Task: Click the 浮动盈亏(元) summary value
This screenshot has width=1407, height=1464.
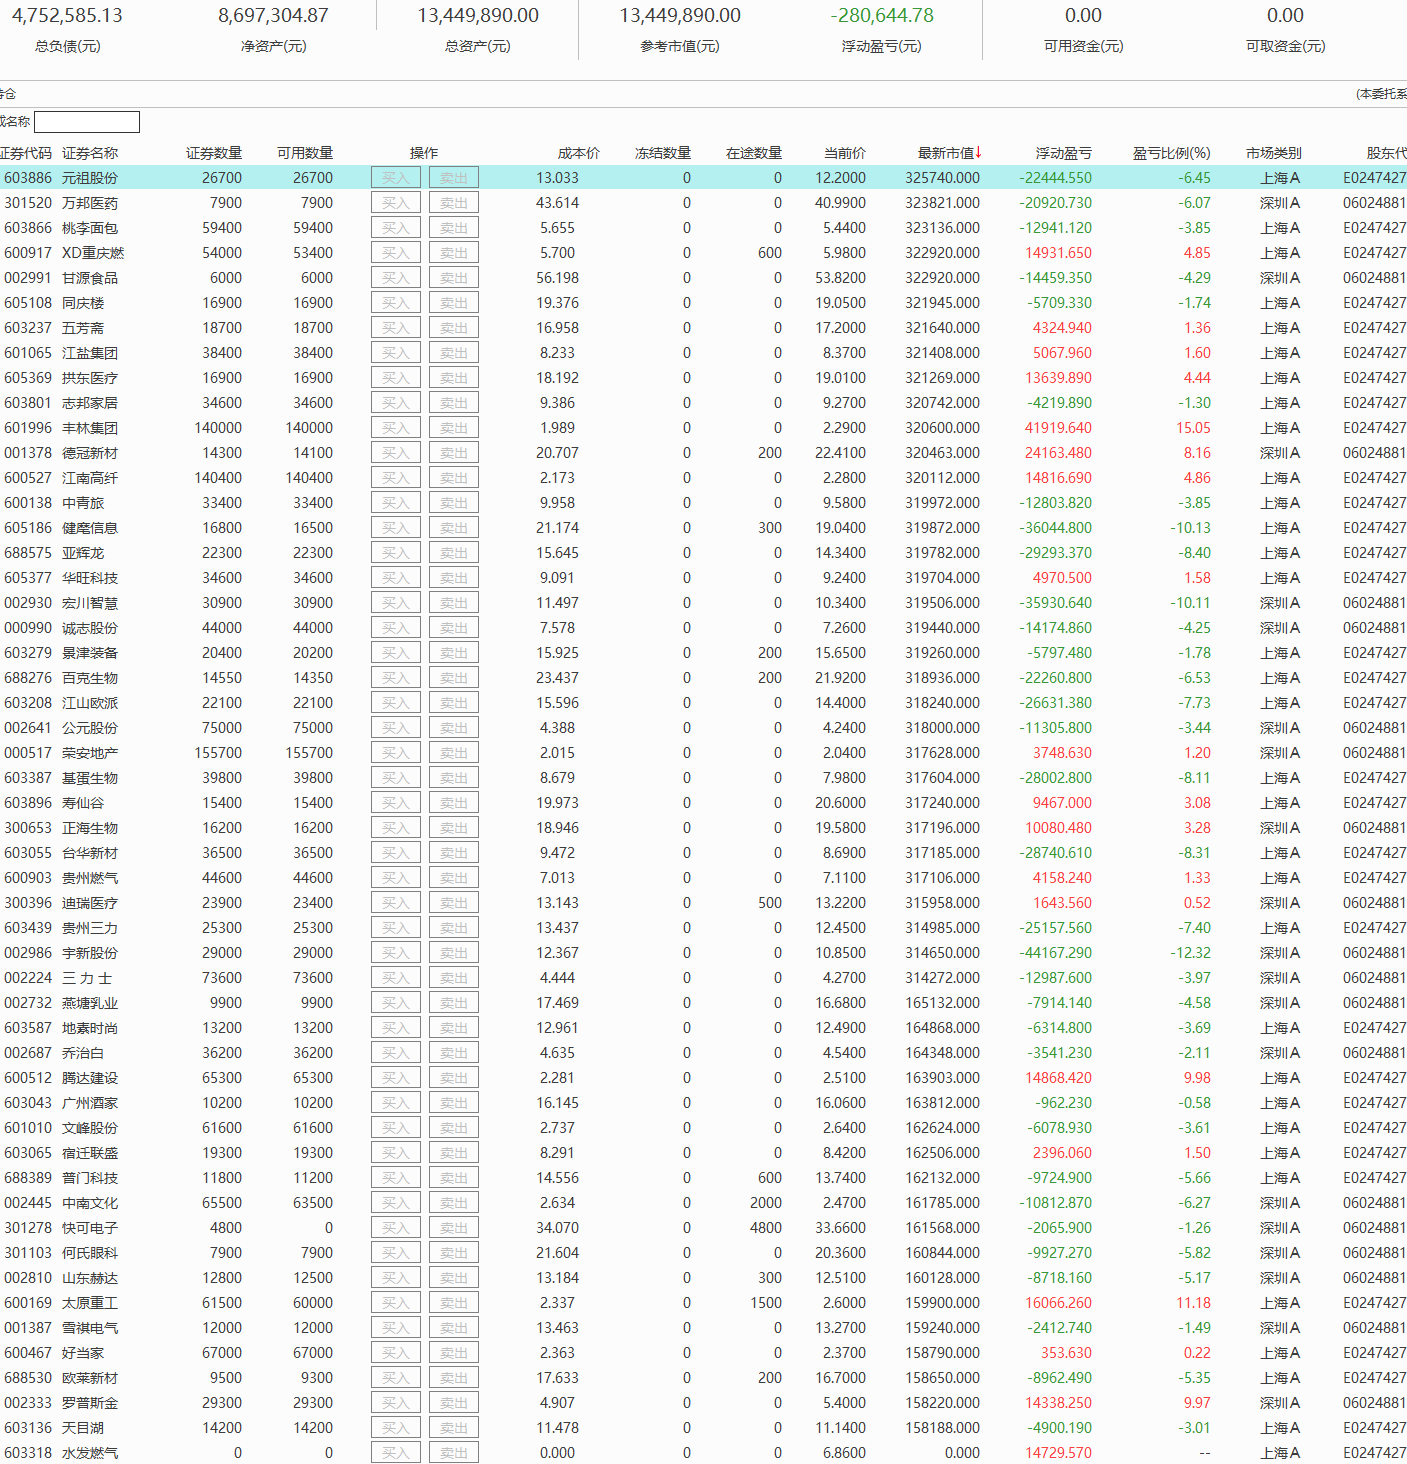Action: pos(881,16)
